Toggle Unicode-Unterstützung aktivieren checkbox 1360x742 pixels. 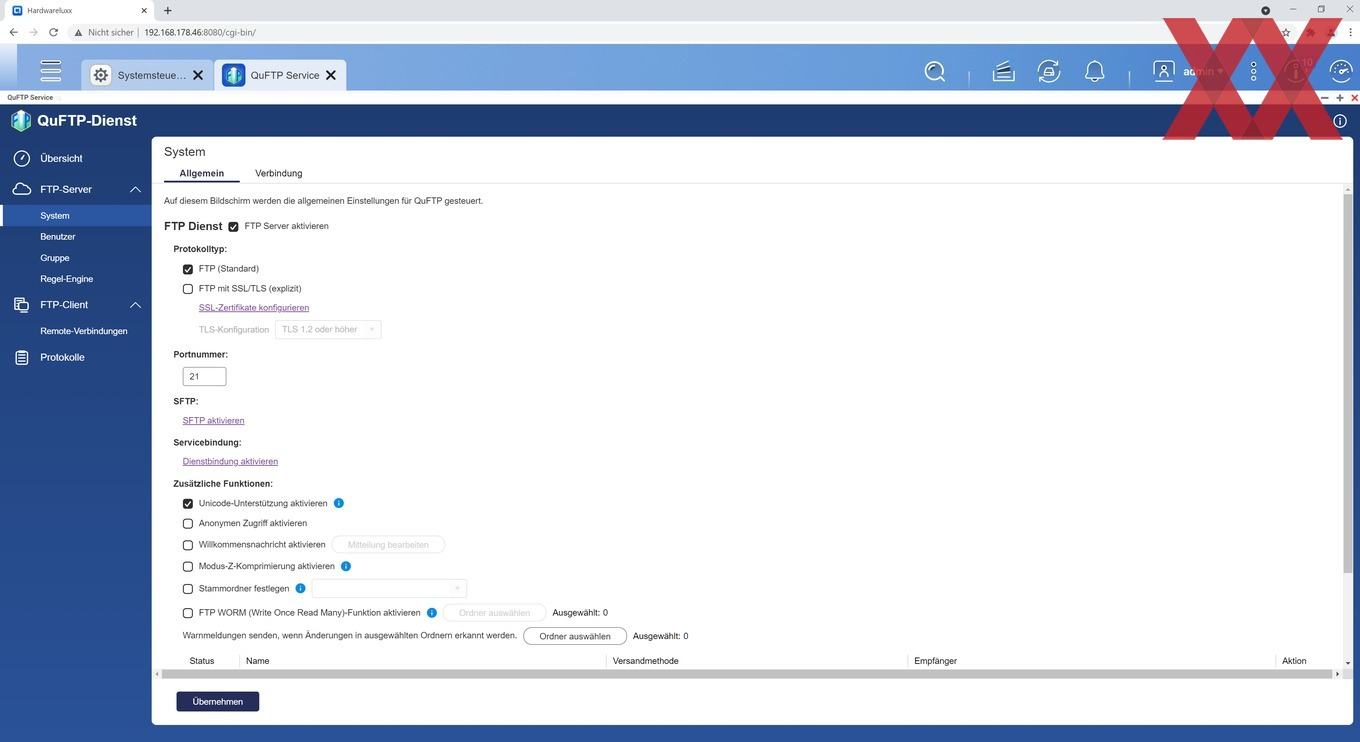[188, 503]
